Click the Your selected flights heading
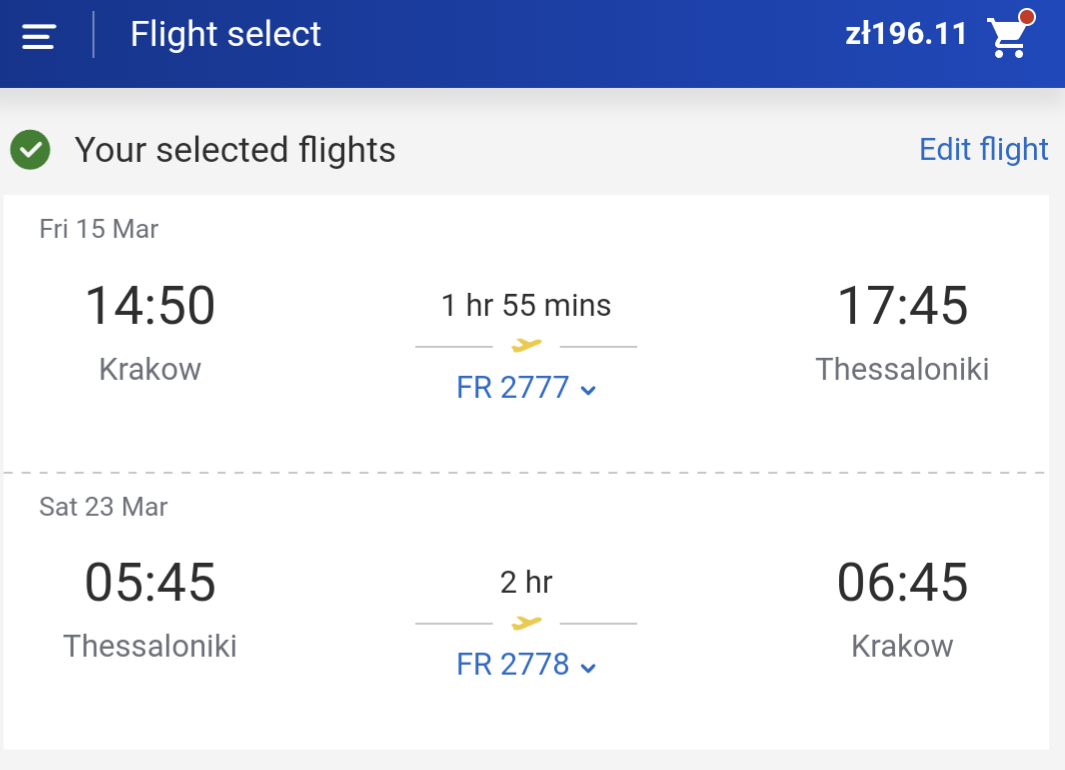Image resolution: width=1065 pixels, height=770 pixels. 235,150
